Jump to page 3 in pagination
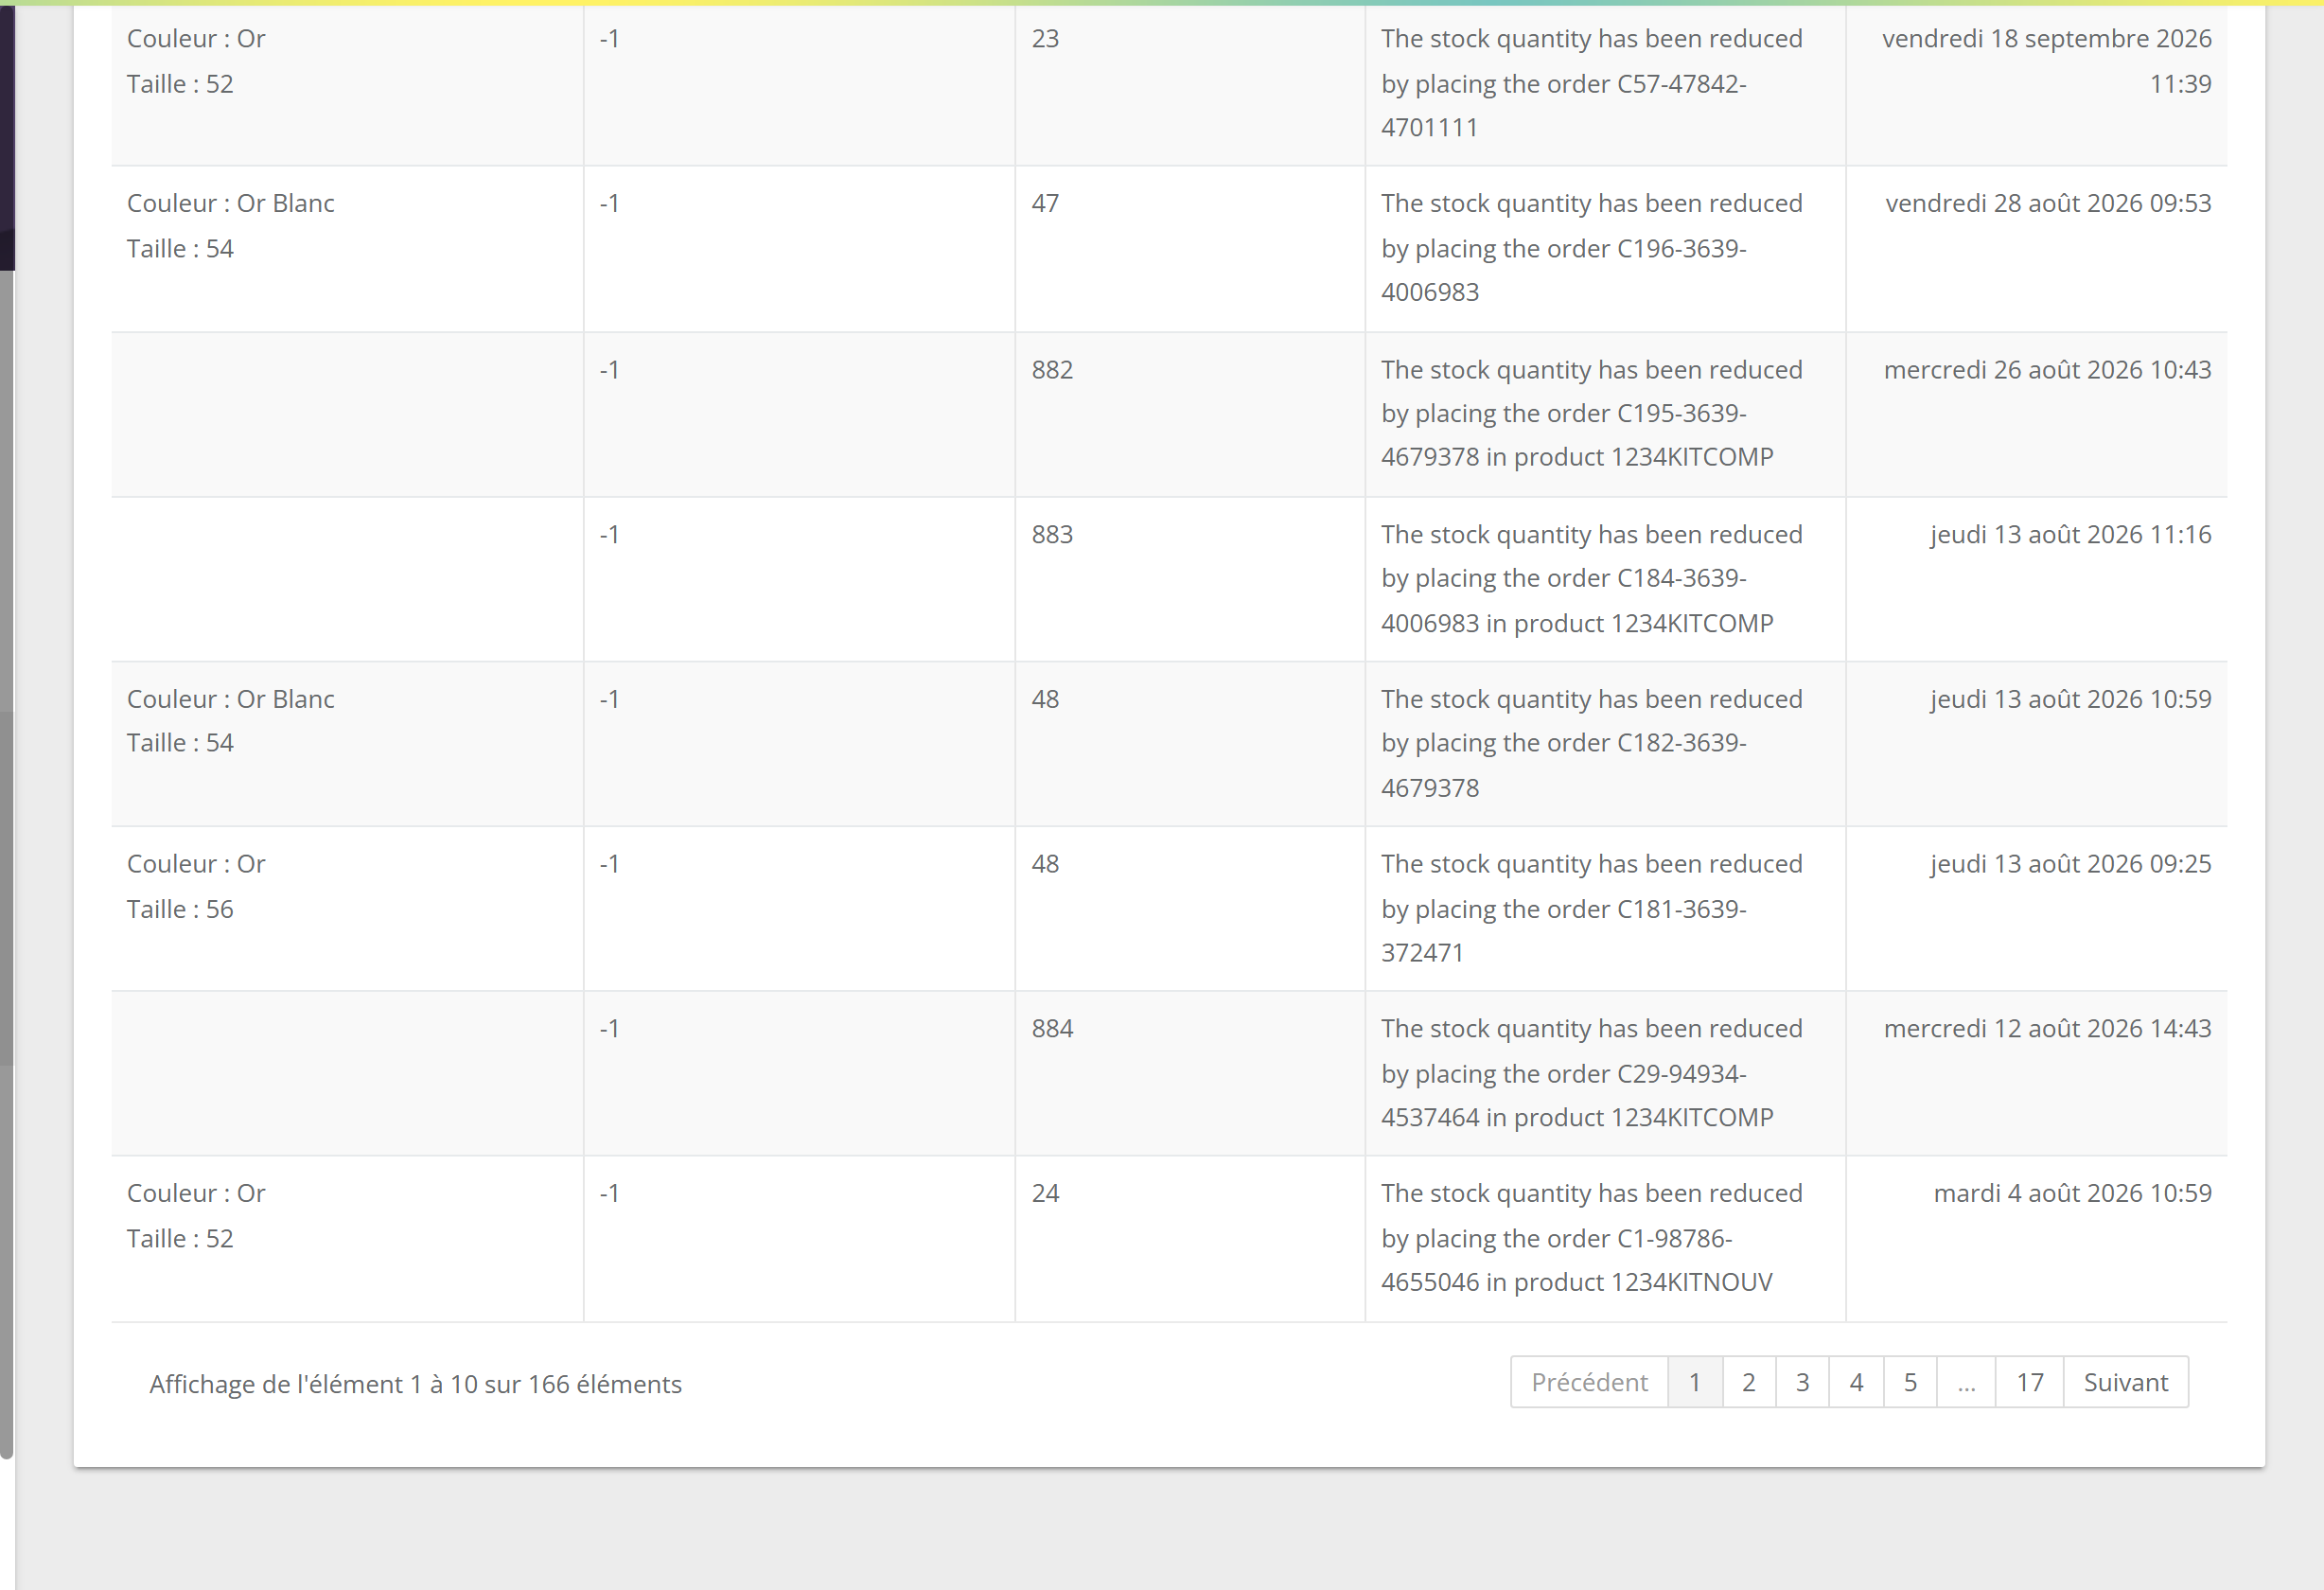Screen dimensions: 2324x1590 tap(1803, 1382)
